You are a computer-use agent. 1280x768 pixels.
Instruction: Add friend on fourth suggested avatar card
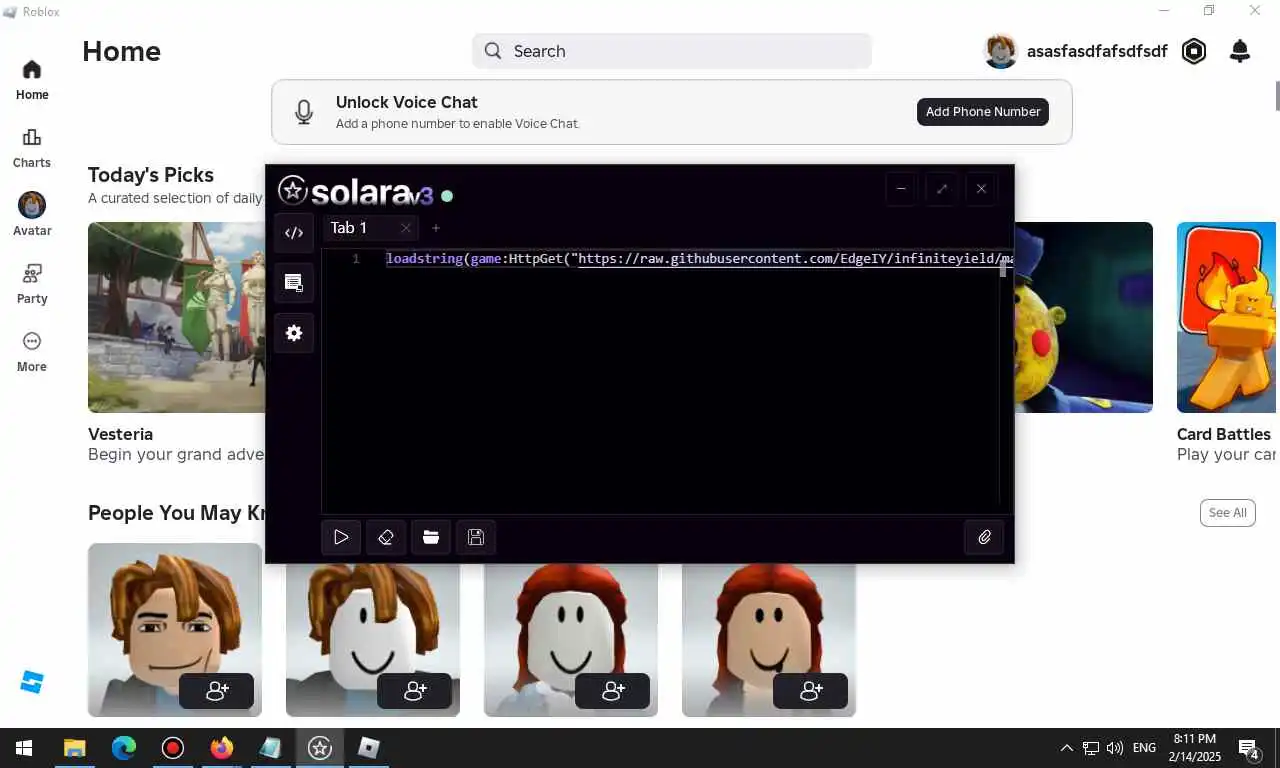coord(810,691)
